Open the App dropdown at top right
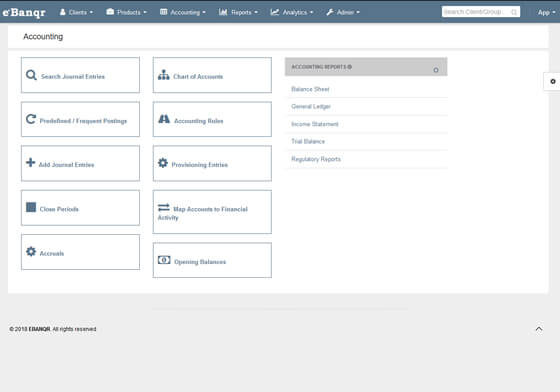The width and height of the screenshot is (560, 392). [546, 12]
